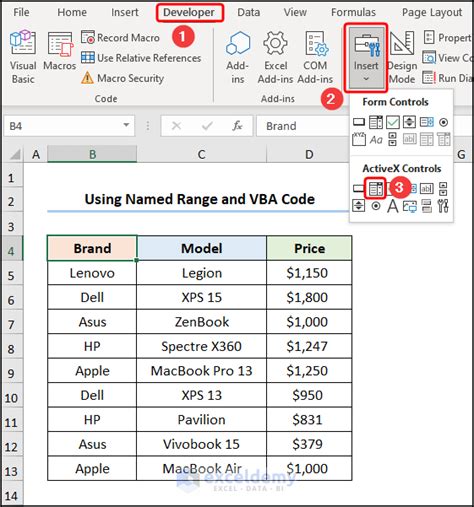This screenshot has height=507, width=474.
Task: Select column D header
Action: [309, 155]
